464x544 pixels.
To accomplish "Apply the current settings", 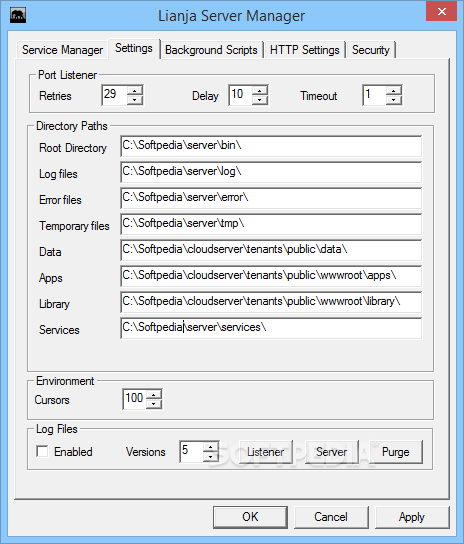I will click(x=412, y=517).
